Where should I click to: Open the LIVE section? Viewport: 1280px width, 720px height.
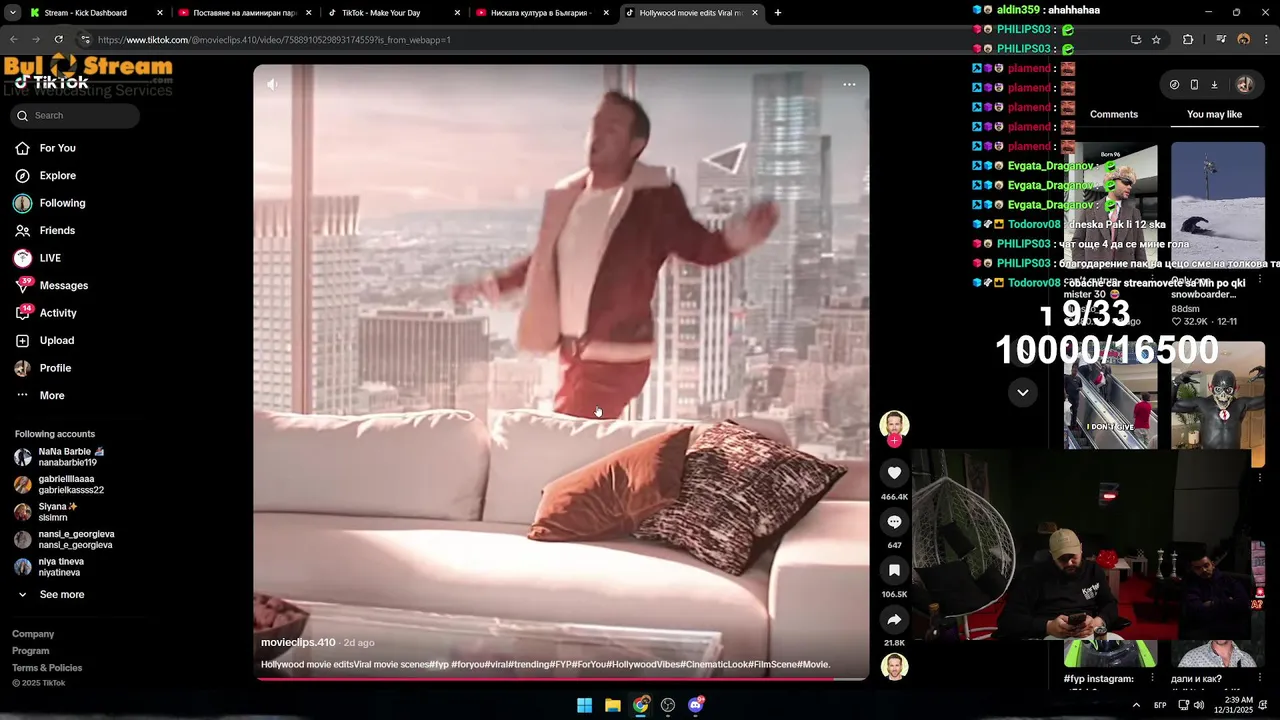50,258
